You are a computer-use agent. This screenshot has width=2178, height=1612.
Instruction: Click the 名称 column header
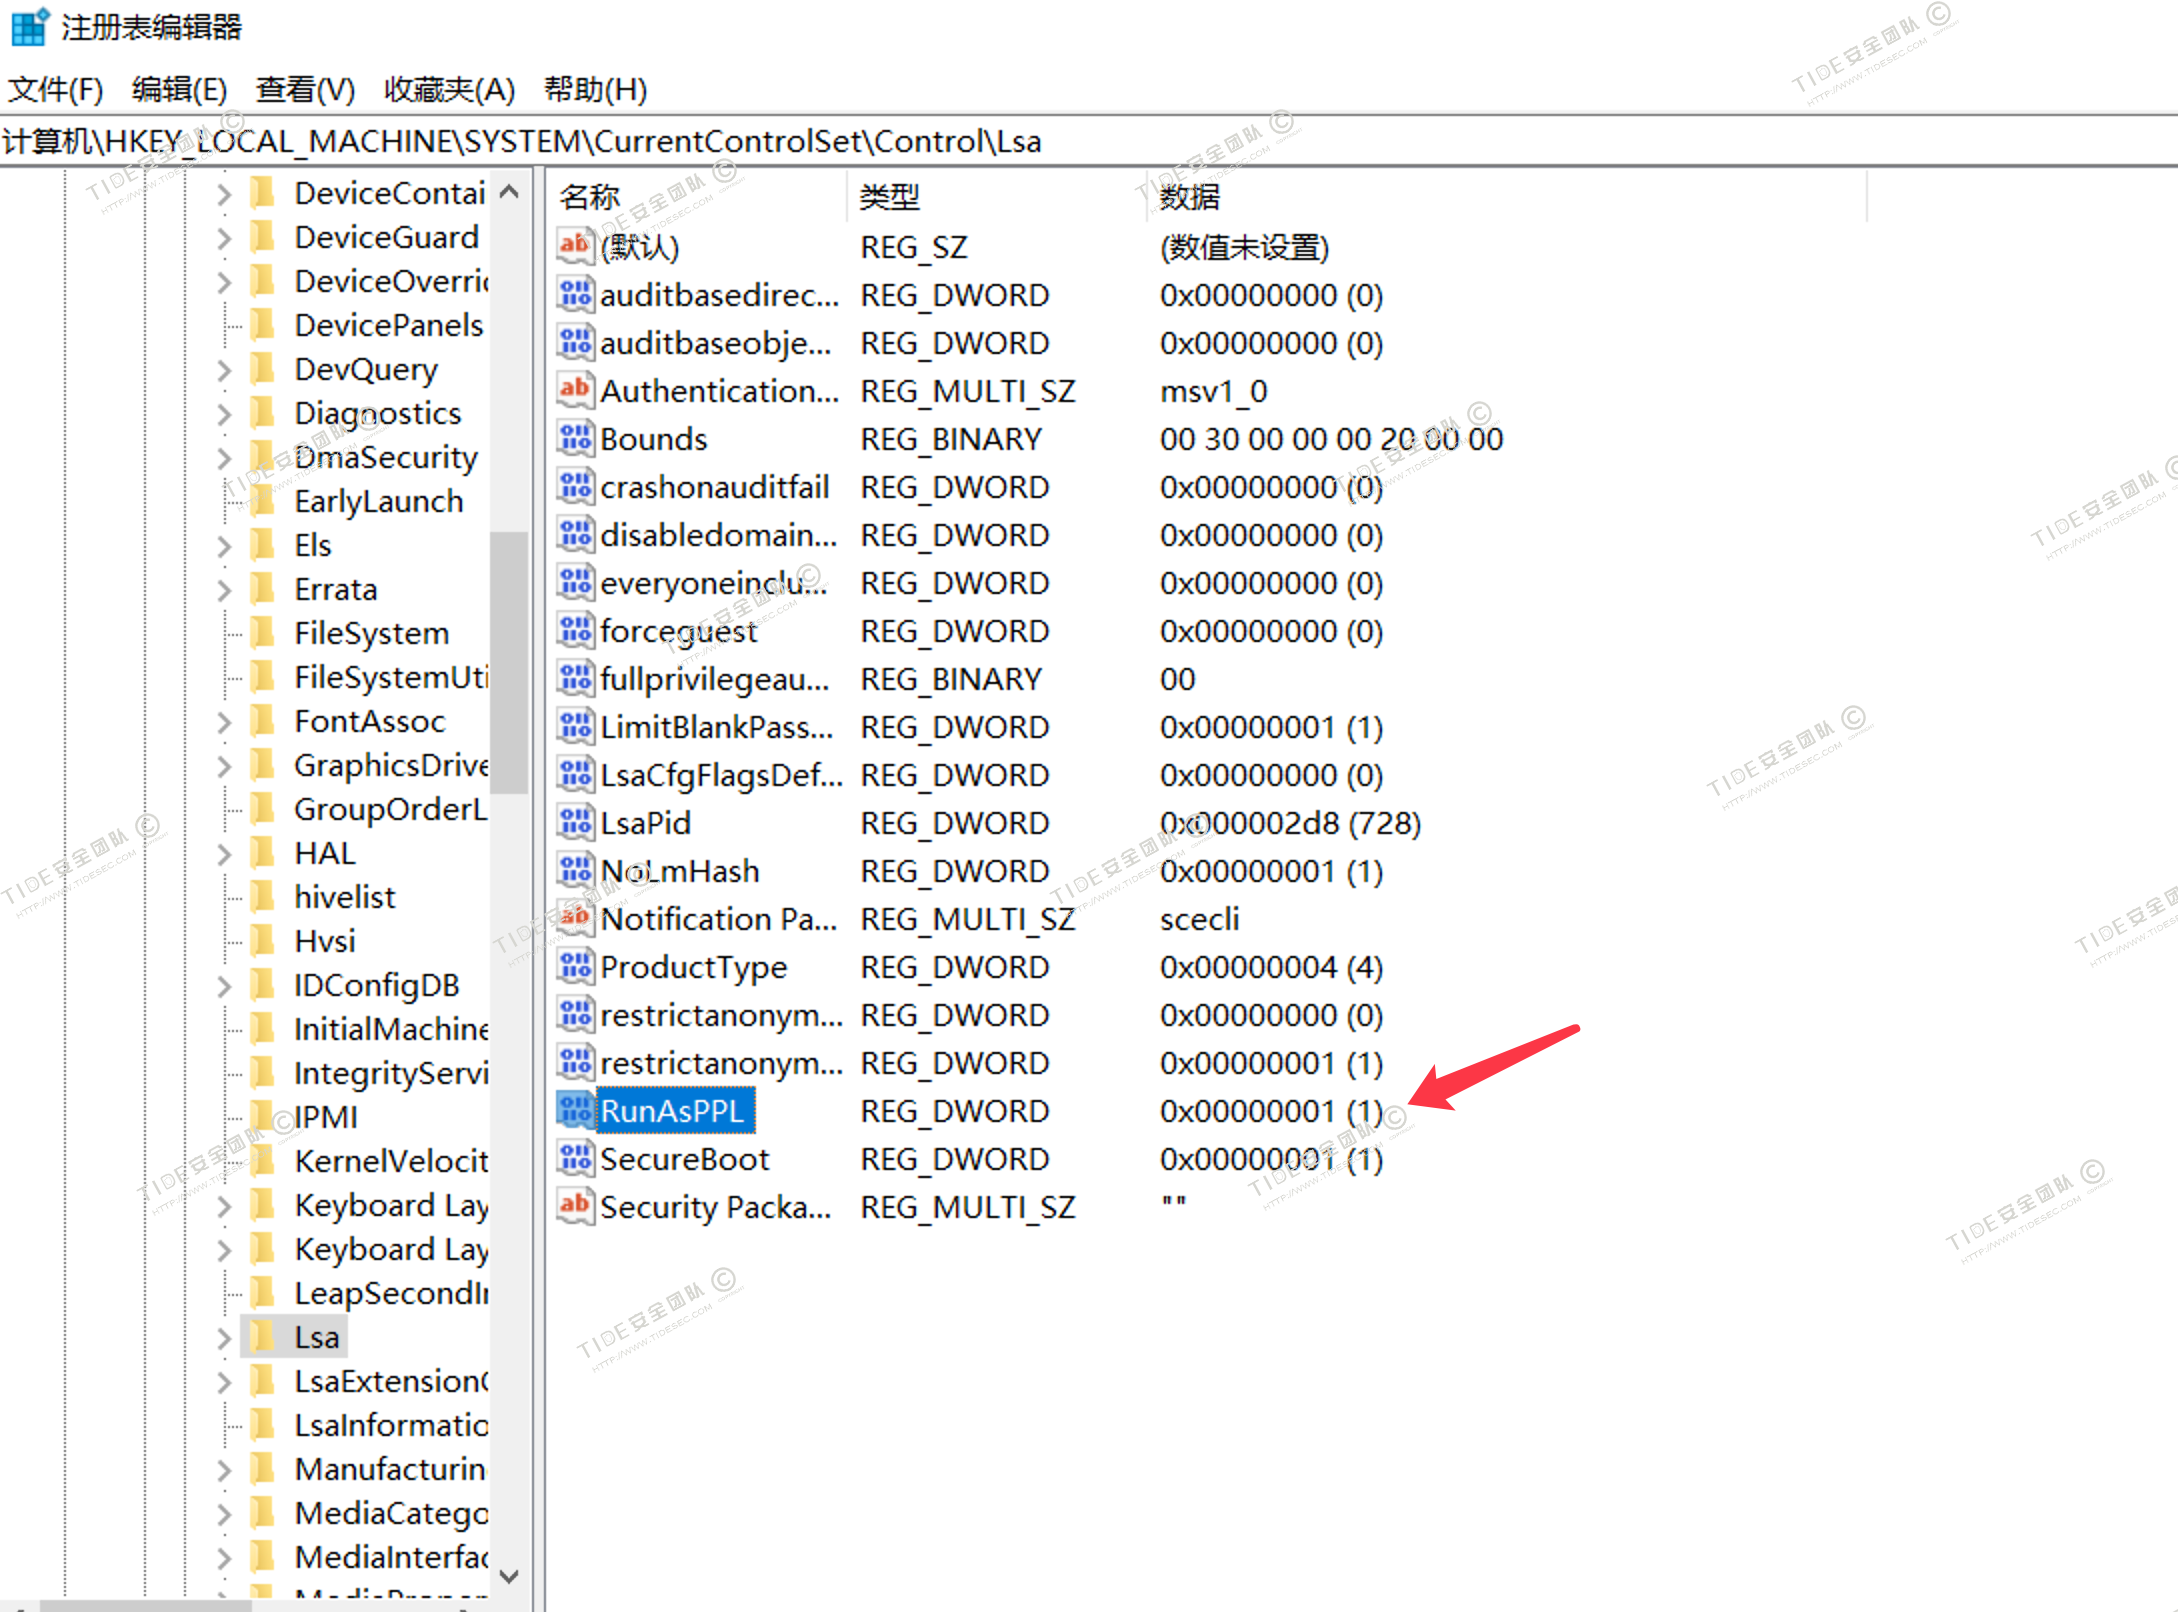pyautogui.click(x=590, y=197)
